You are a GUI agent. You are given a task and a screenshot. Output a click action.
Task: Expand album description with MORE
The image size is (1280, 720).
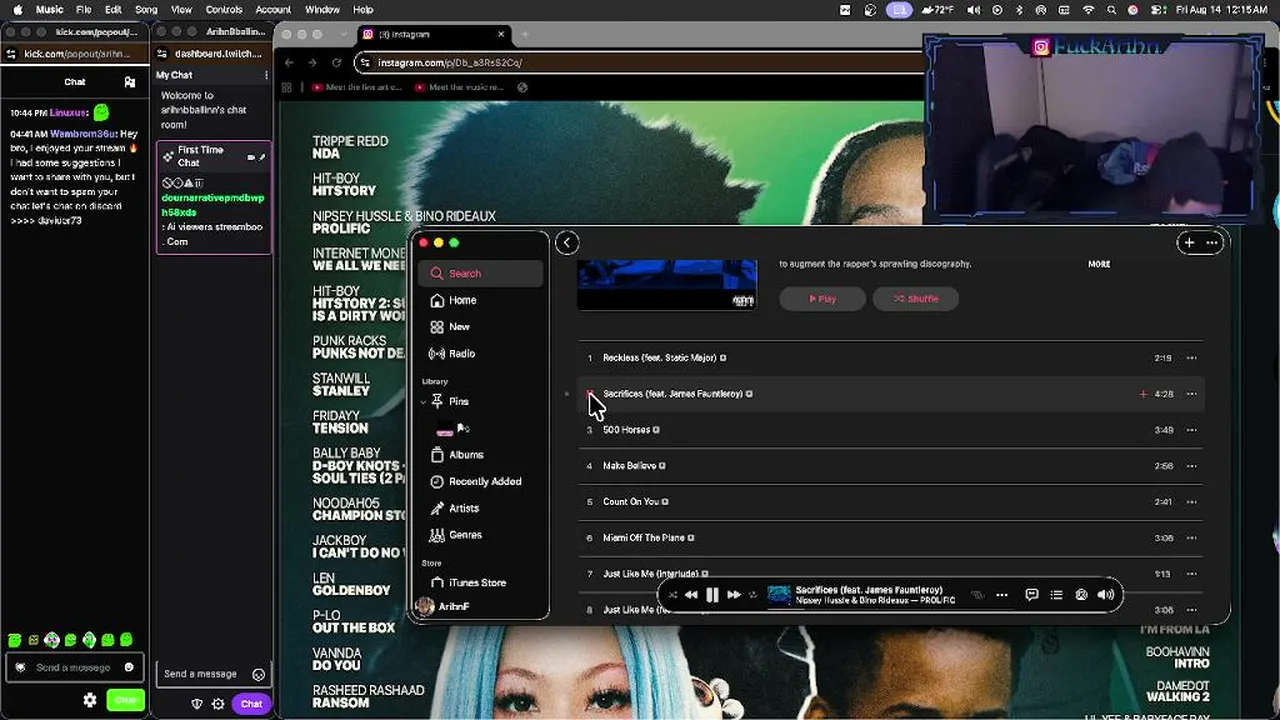(1099, 264)
